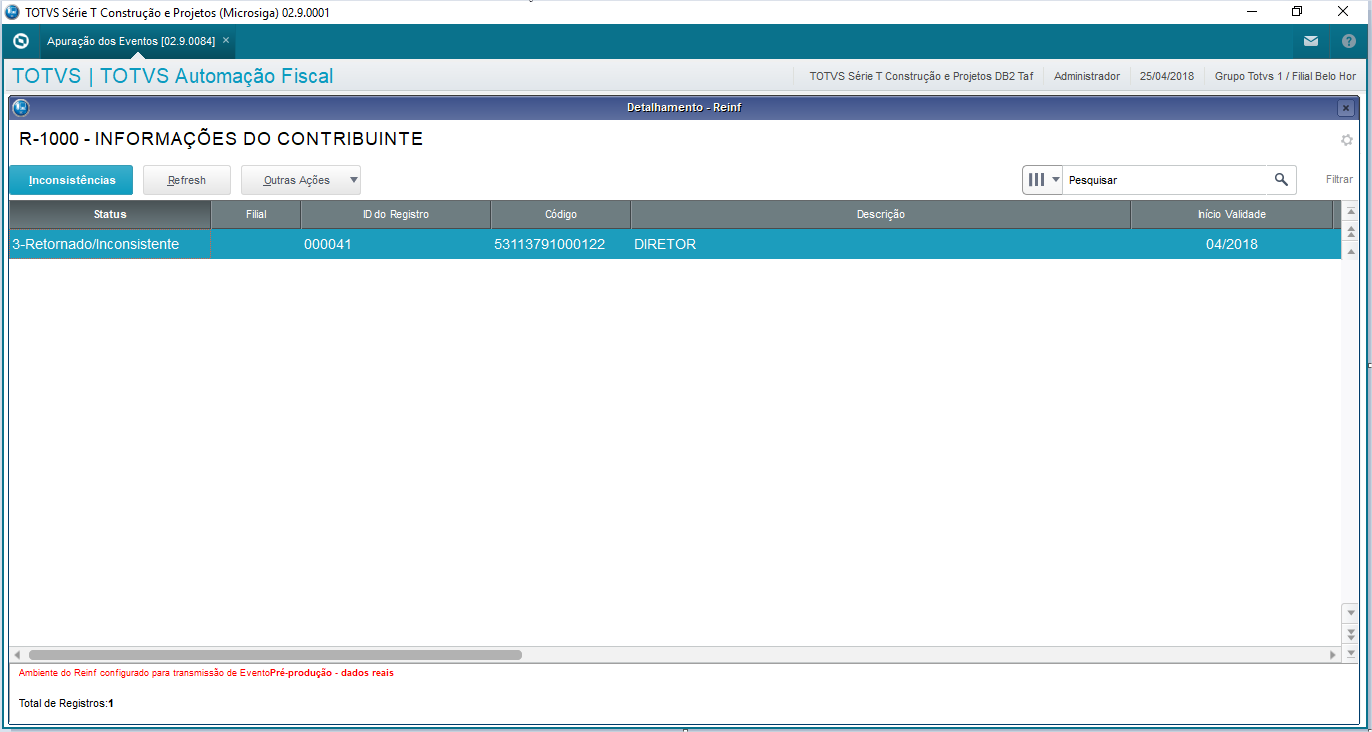The width and height of the screenshot is (1372, 732).
Task: Select the 04/2018 validity cell
Action: tap(1232, 244)
